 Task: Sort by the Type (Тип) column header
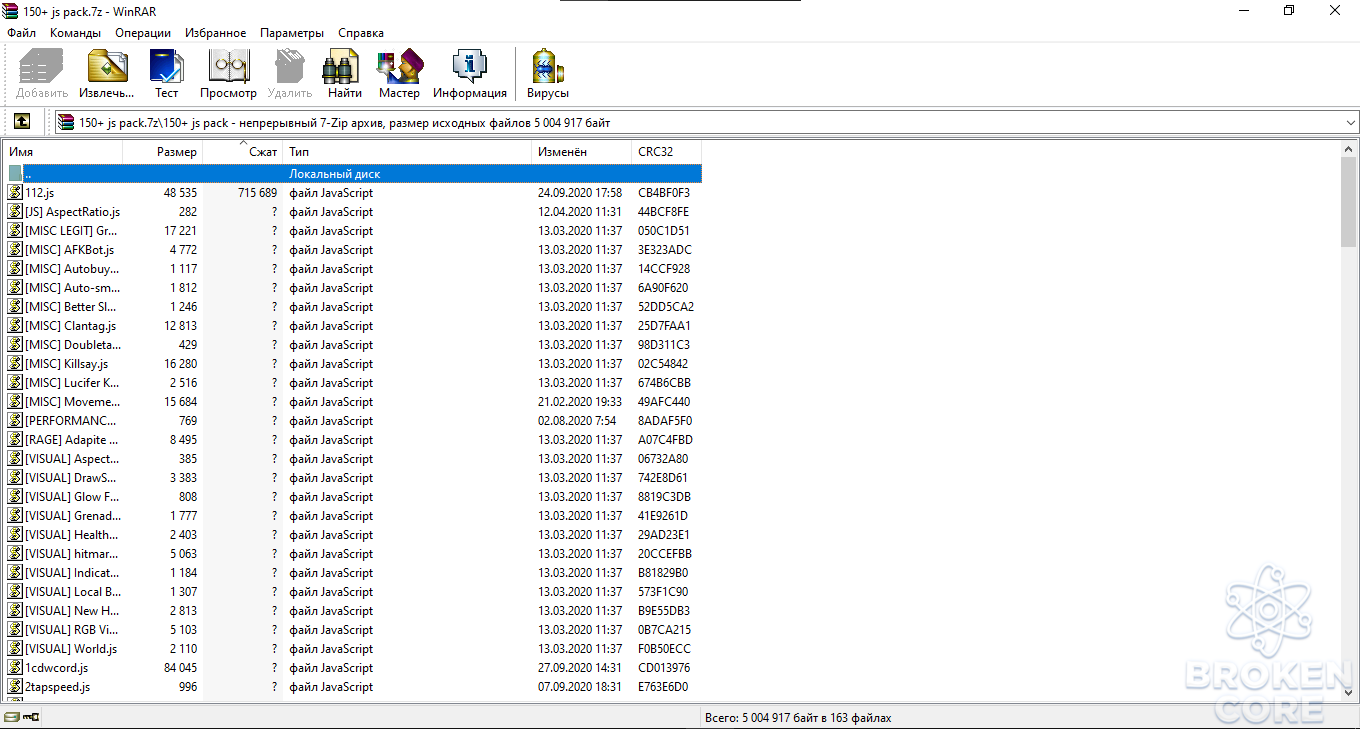point(408,152)
